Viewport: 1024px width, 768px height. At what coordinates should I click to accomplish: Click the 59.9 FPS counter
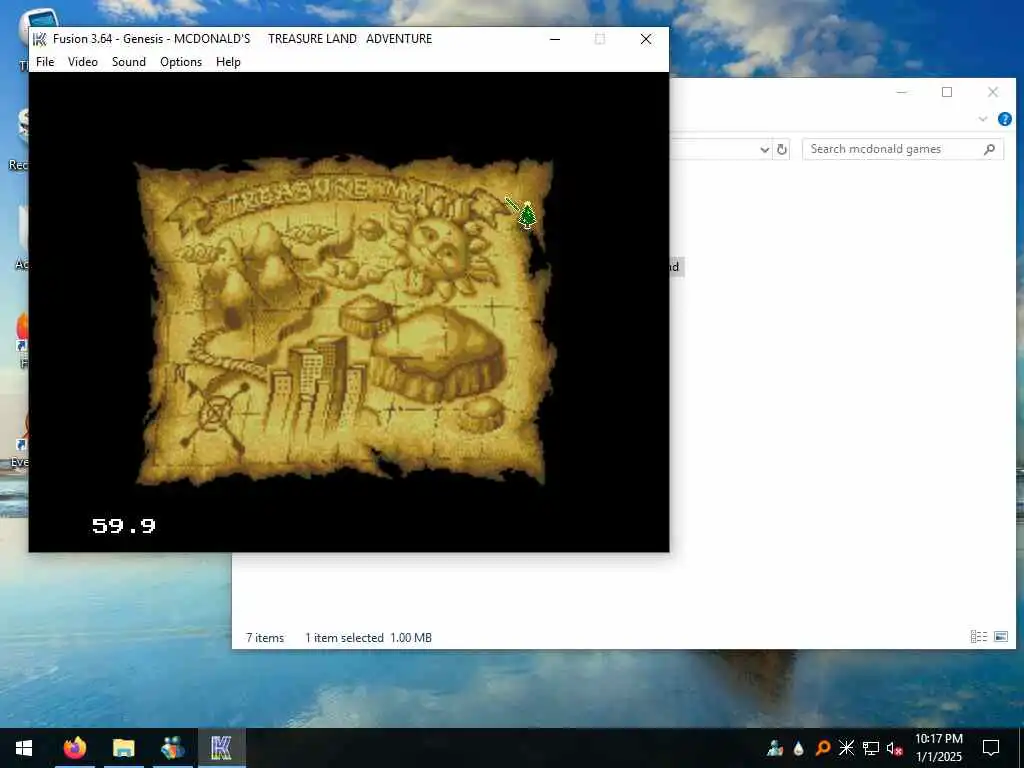pos(124,526)
